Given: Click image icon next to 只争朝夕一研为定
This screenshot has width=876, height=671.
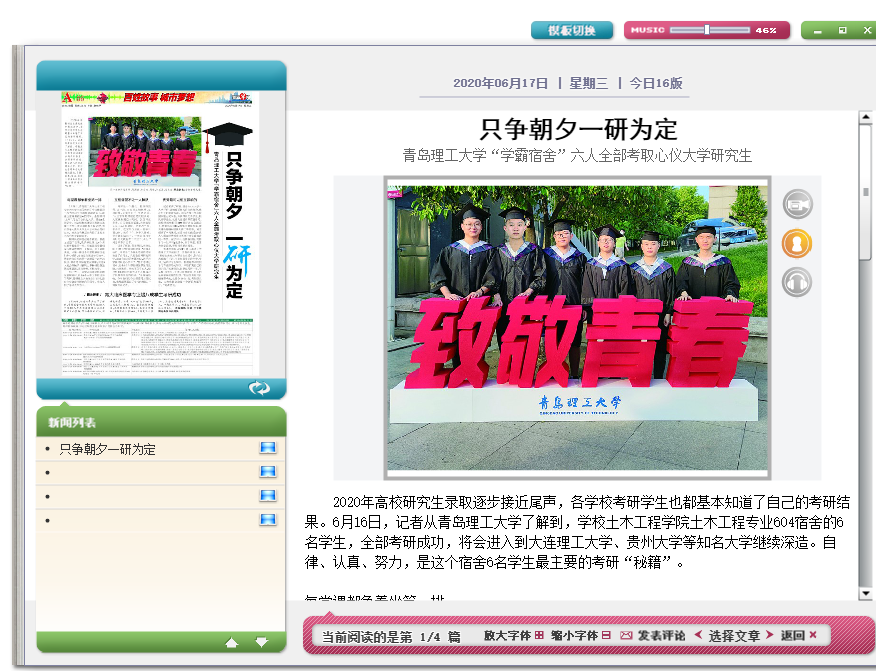Looking at the screenshot, I should (267, 448).
